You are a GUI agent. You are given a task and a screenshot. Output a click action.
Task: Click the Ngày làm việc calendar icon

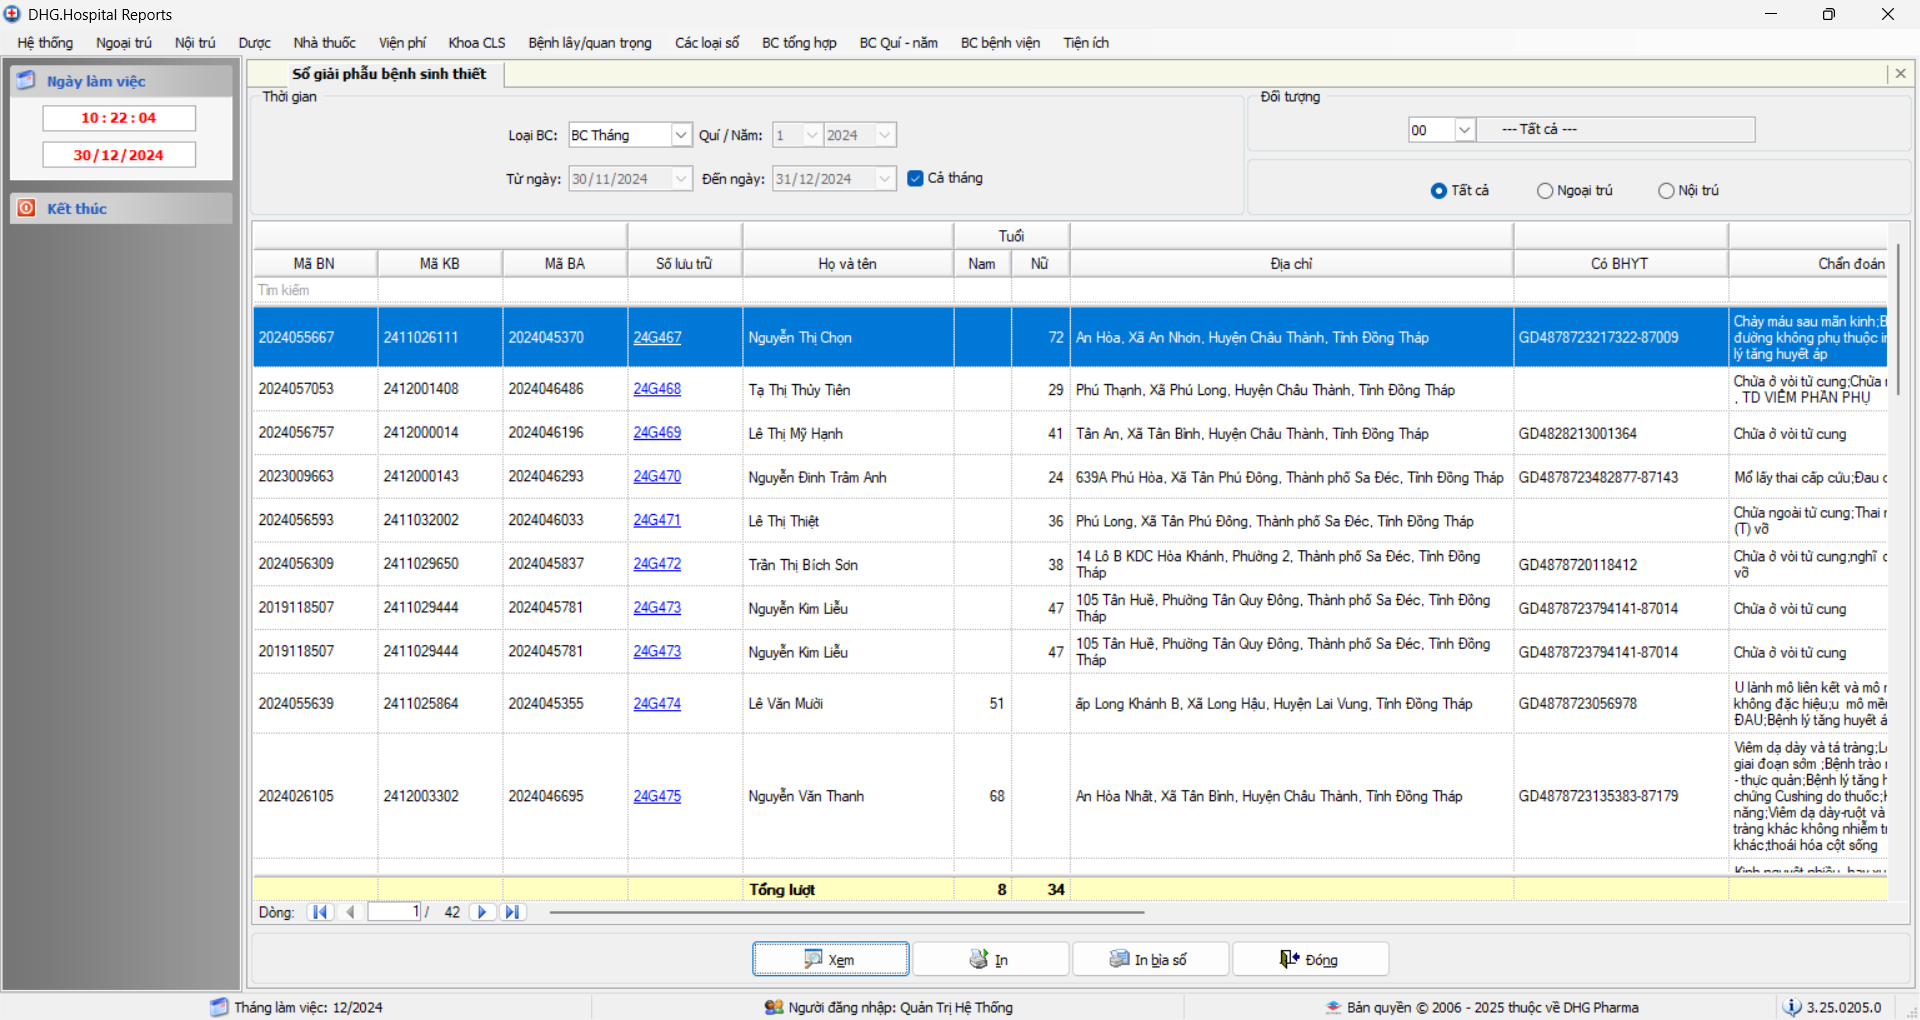click(26, 81)
